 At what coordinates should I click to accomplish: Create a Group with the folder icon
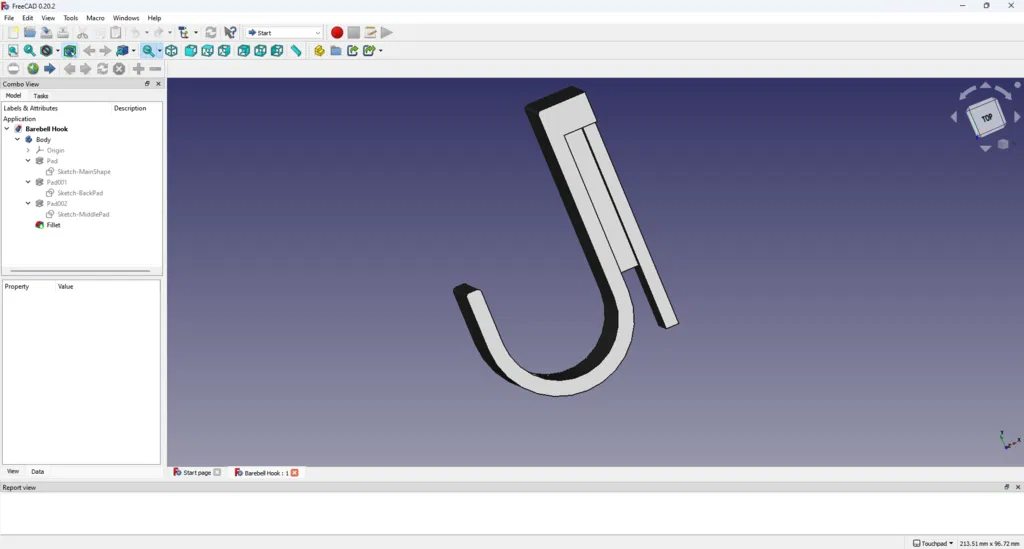pos(336,51)
